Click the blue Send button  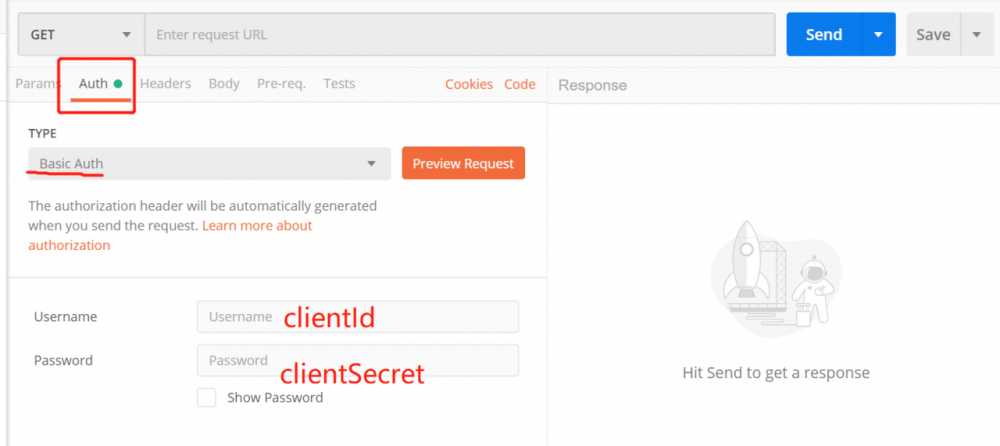(823, 34)
